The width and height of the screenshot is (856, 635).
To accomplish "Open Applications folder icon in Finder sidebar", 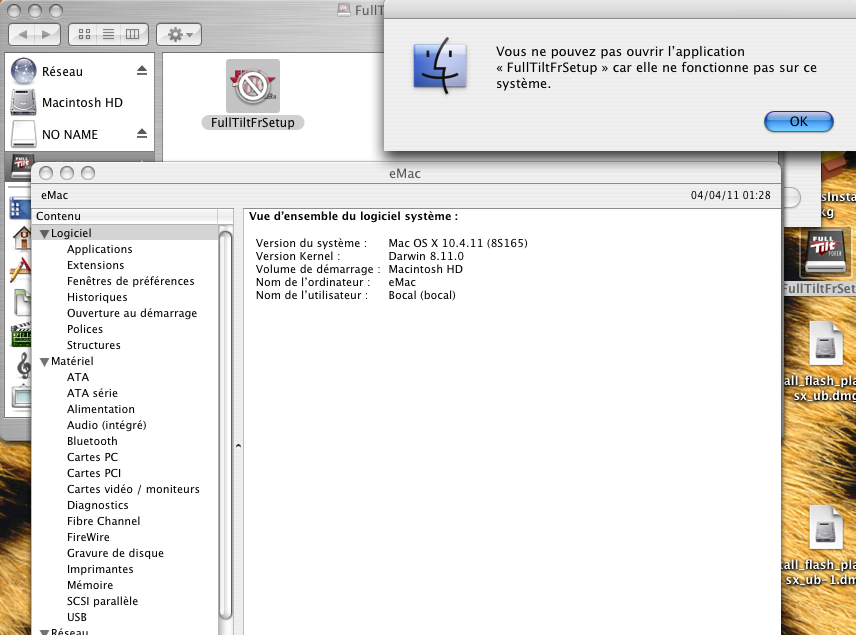I will 20,270.
